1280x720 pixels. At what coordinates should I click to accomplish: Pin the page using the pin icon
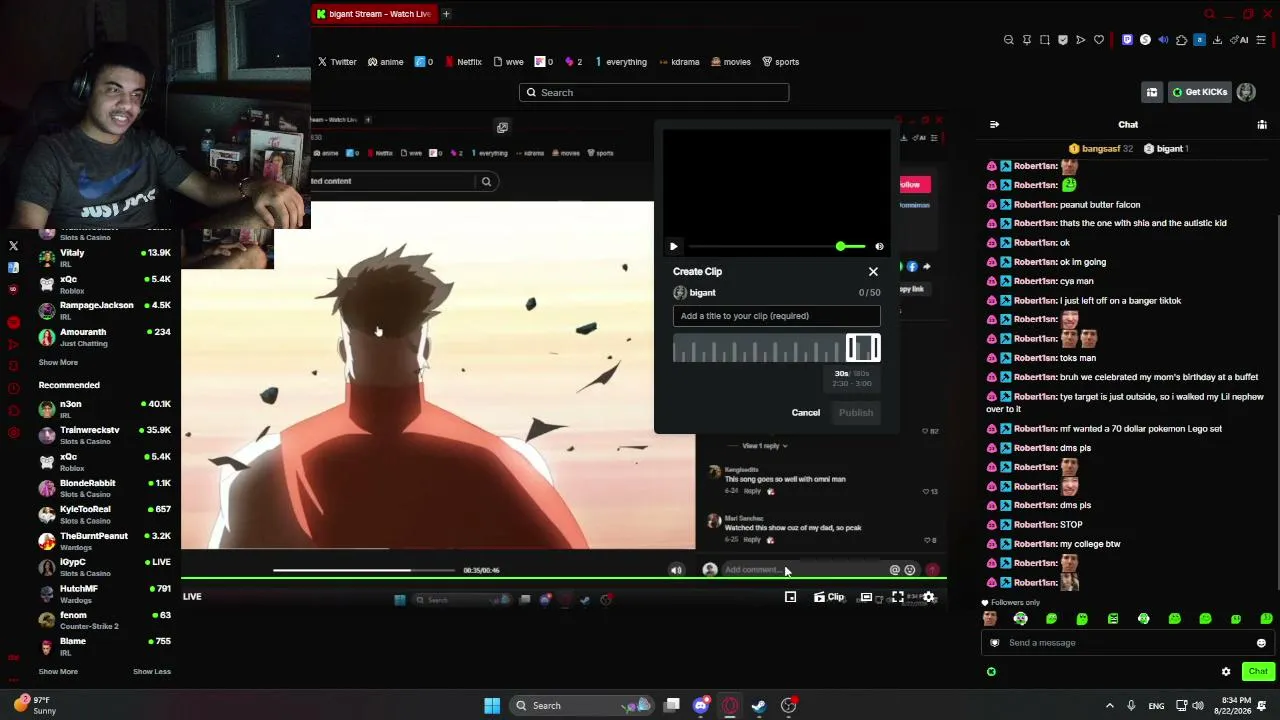pos(1027,40)
